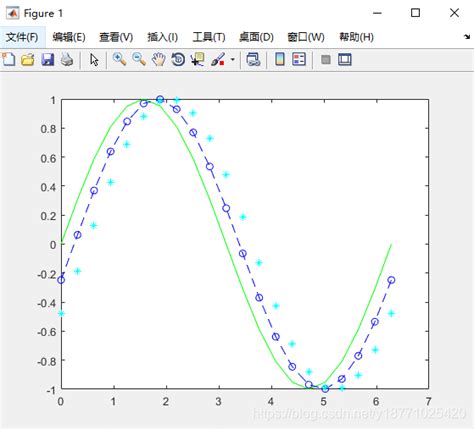This screenshot has height=429, width=474.
Task: Insert Legend using toolbar icon
Action: (299, 60)
